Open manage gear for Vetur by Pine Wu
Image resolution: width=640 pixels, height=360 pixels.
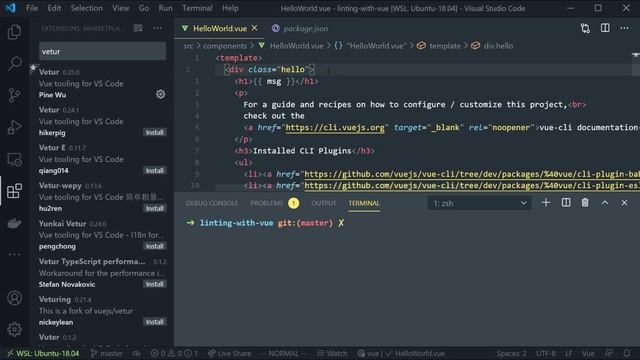click(x=160, y=95)
